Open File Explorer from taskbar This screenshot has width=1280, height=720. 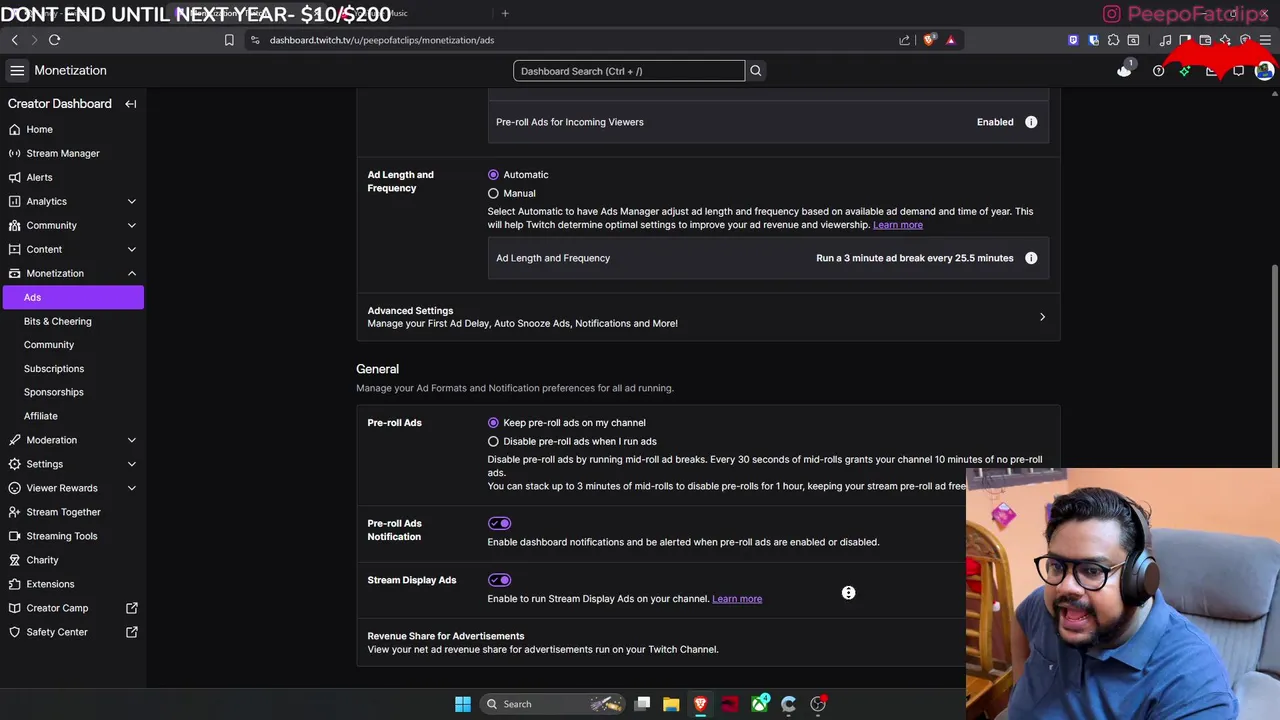tap(671, 704)
